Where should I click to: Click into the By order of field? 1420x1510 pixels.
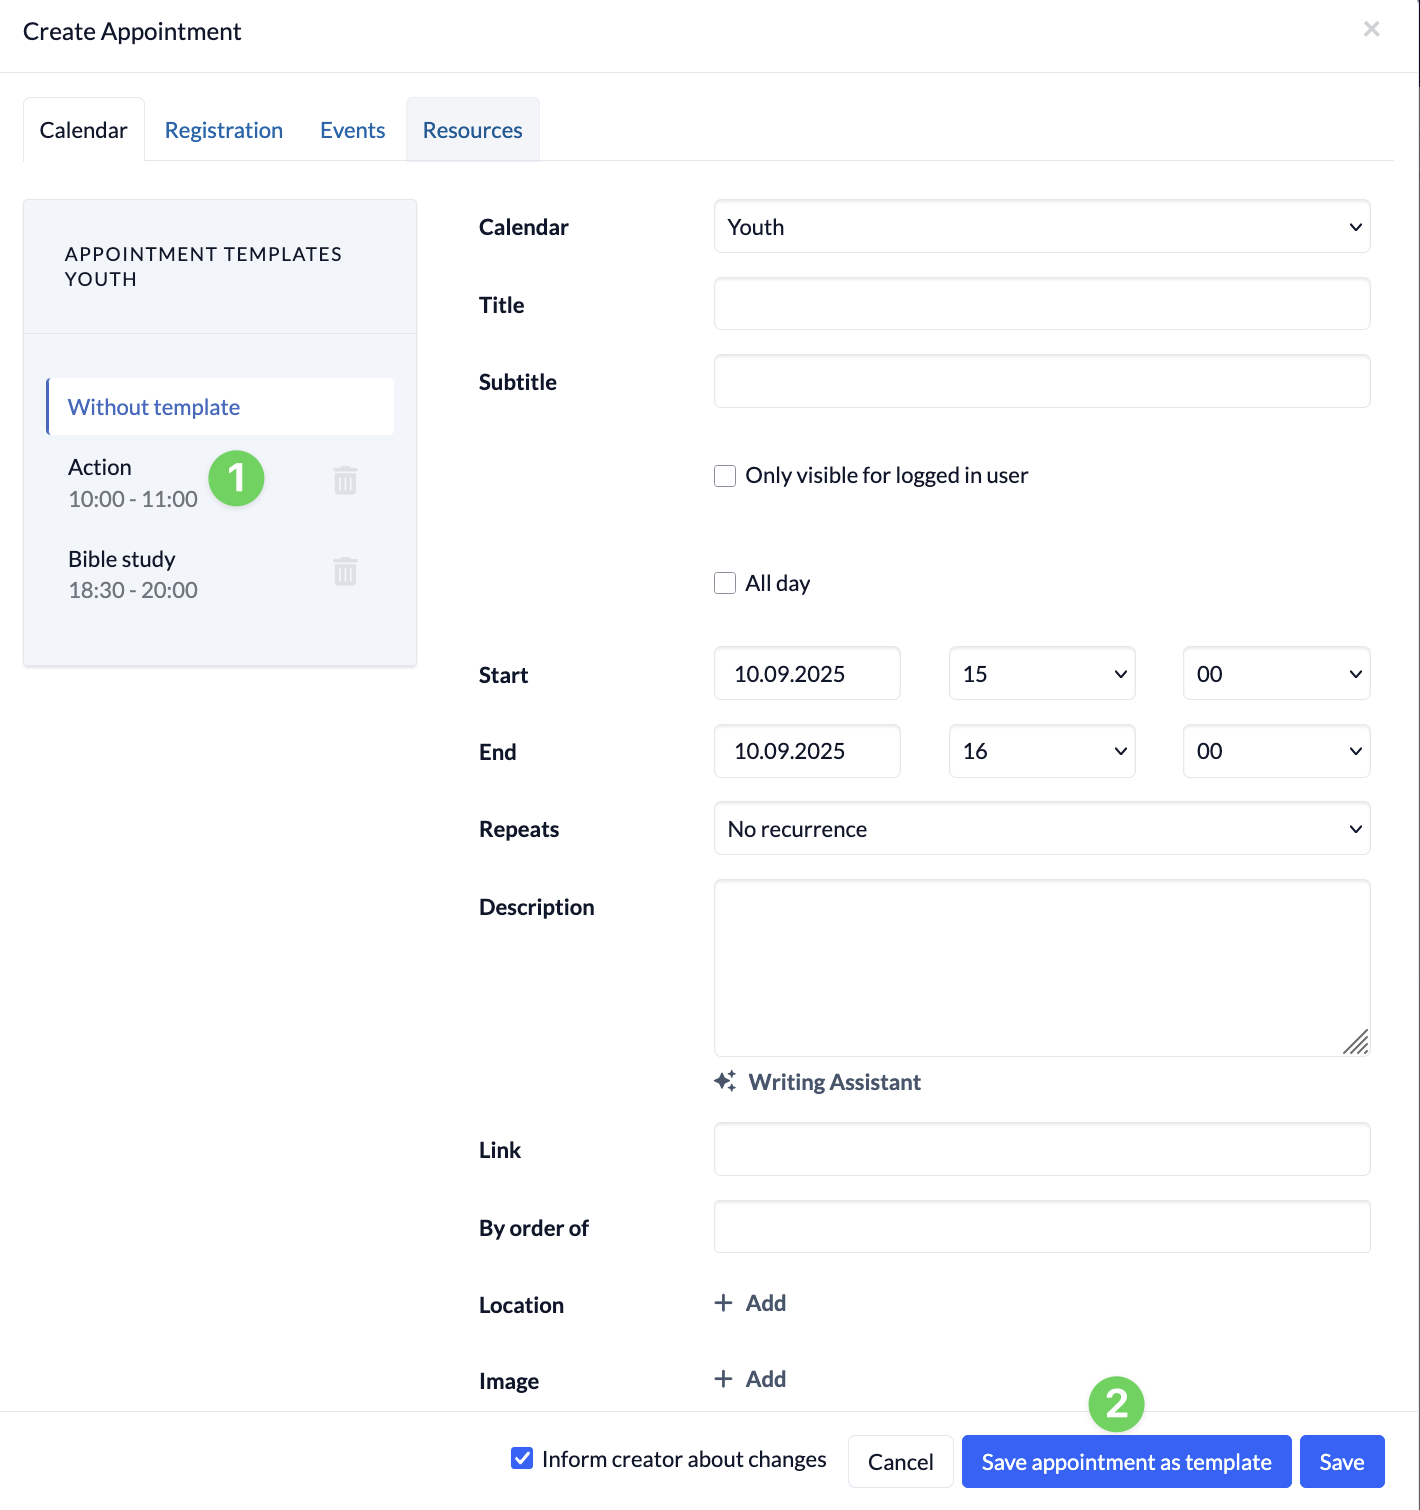1042,1227
